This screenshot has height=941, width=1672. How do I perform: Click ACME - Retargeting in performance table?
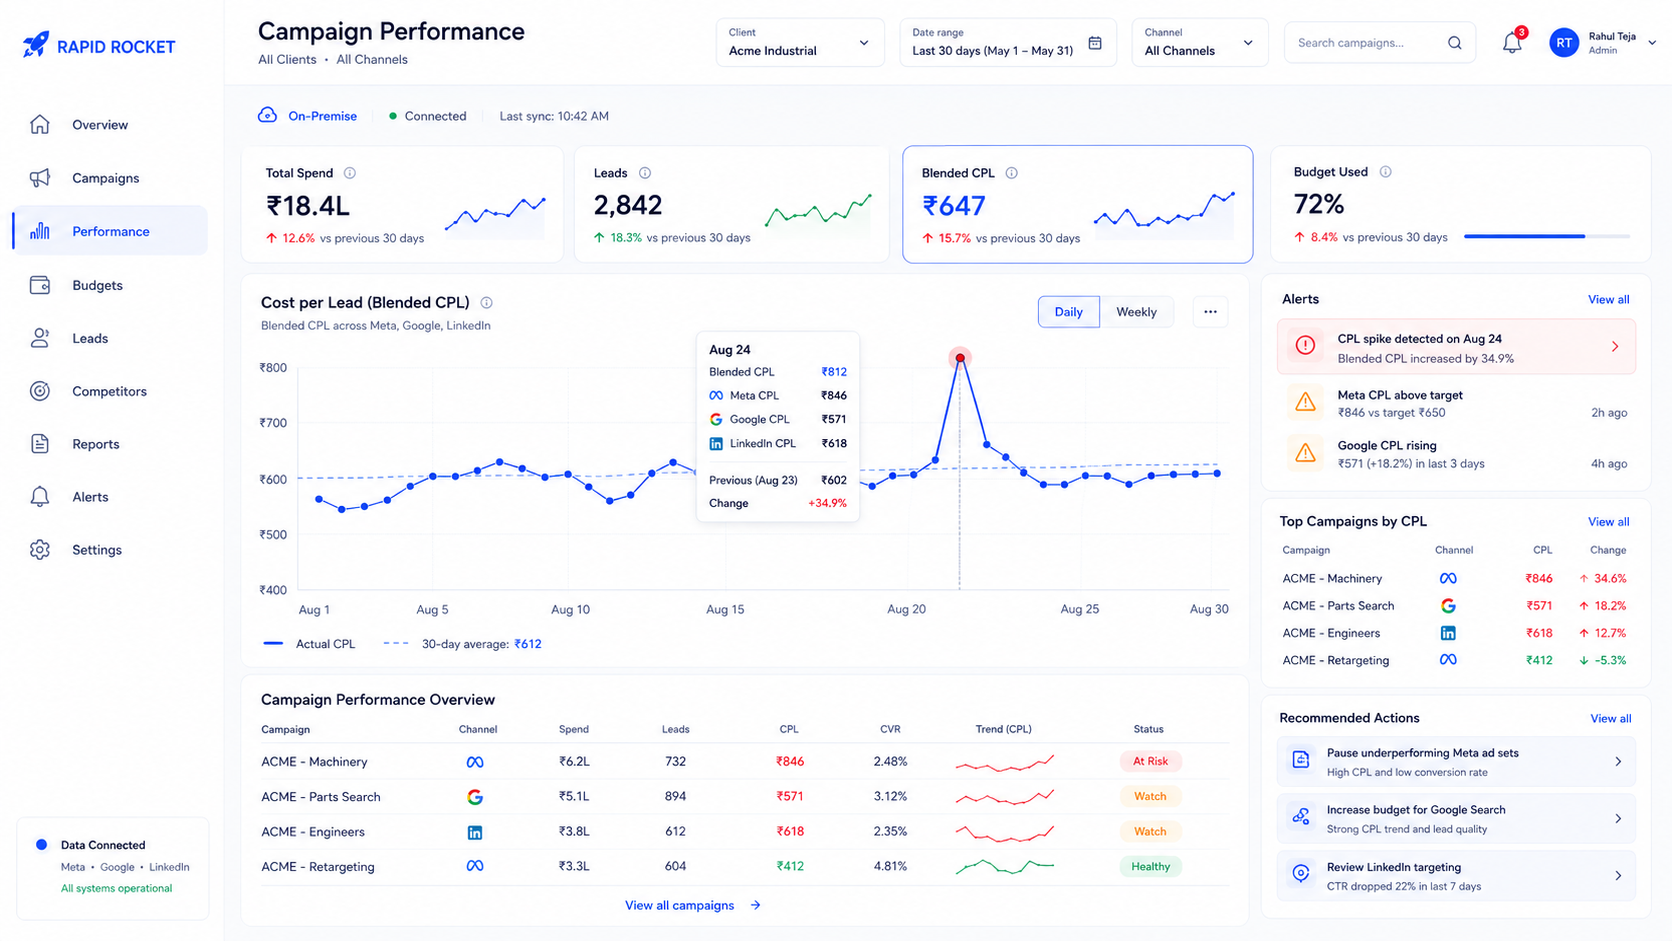coord(318,867)
